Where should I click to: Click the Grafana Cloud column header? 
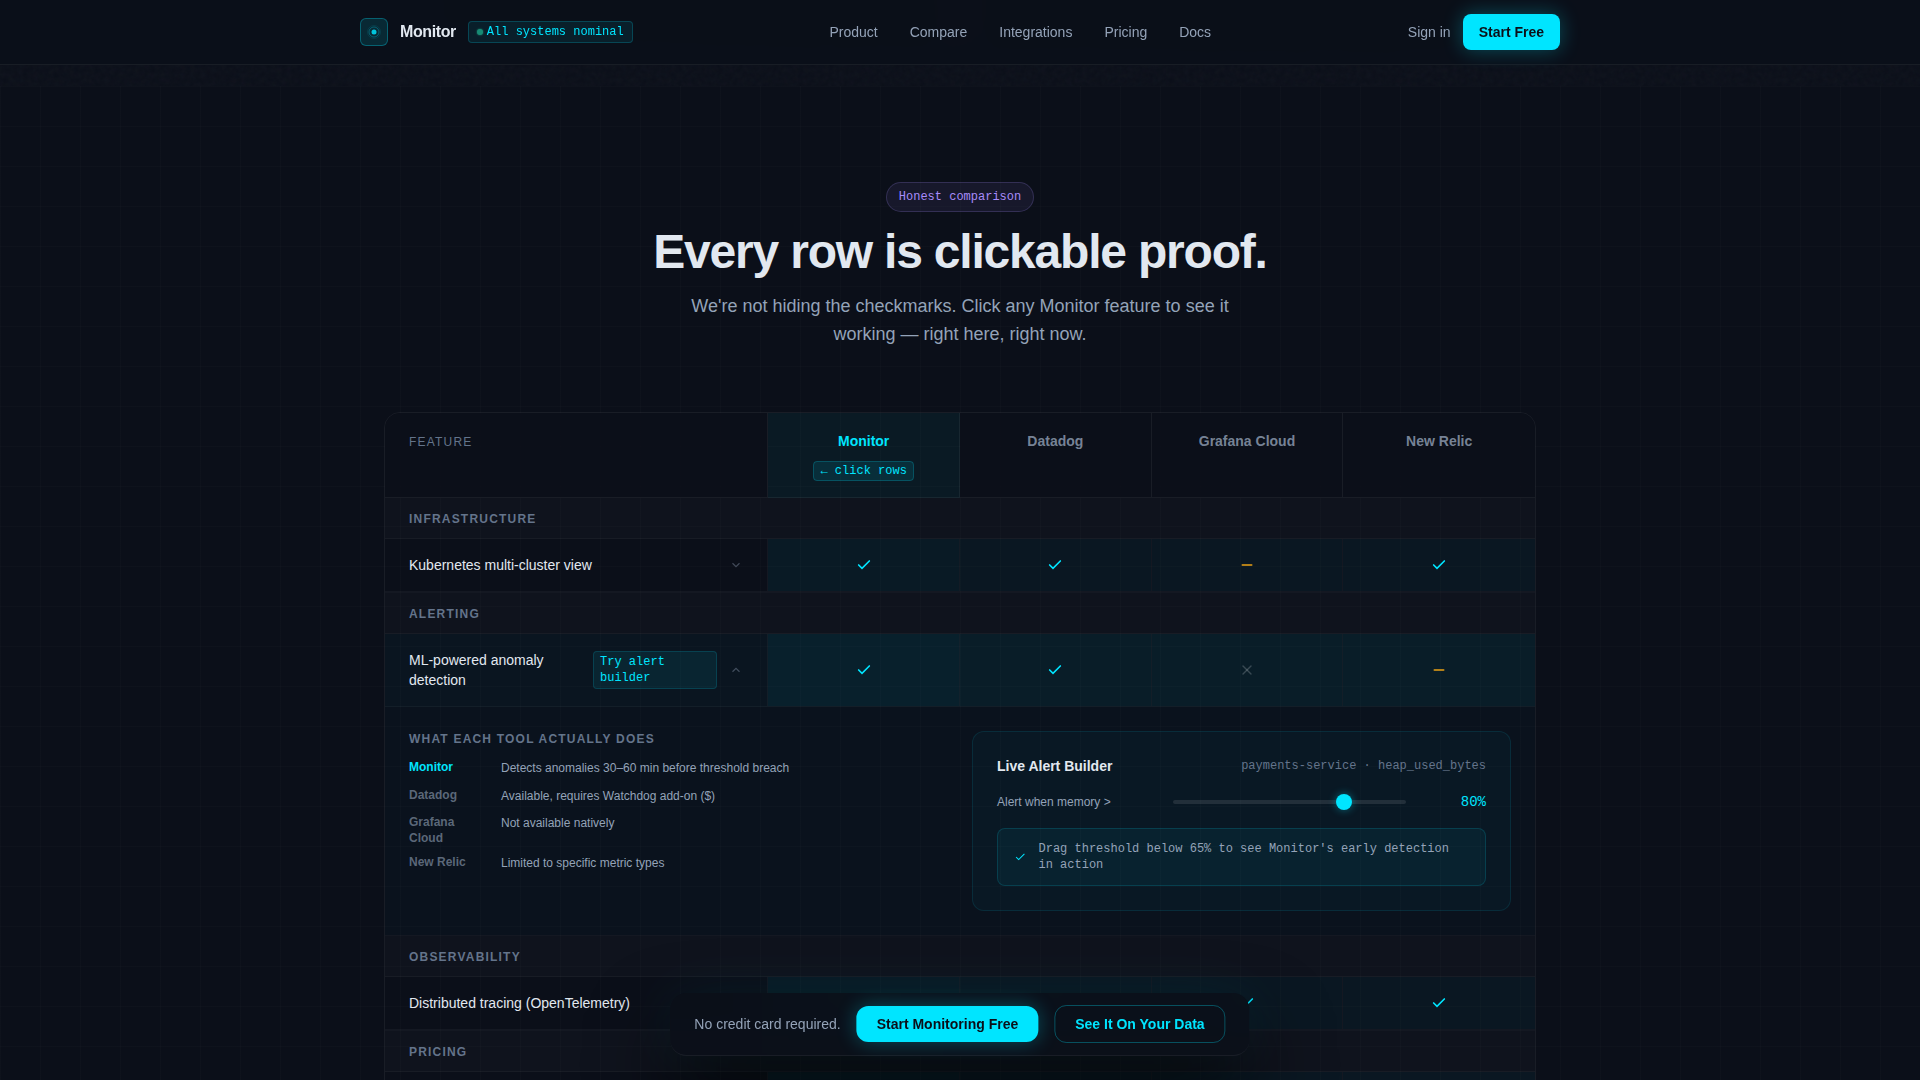tap(1247, 441)
